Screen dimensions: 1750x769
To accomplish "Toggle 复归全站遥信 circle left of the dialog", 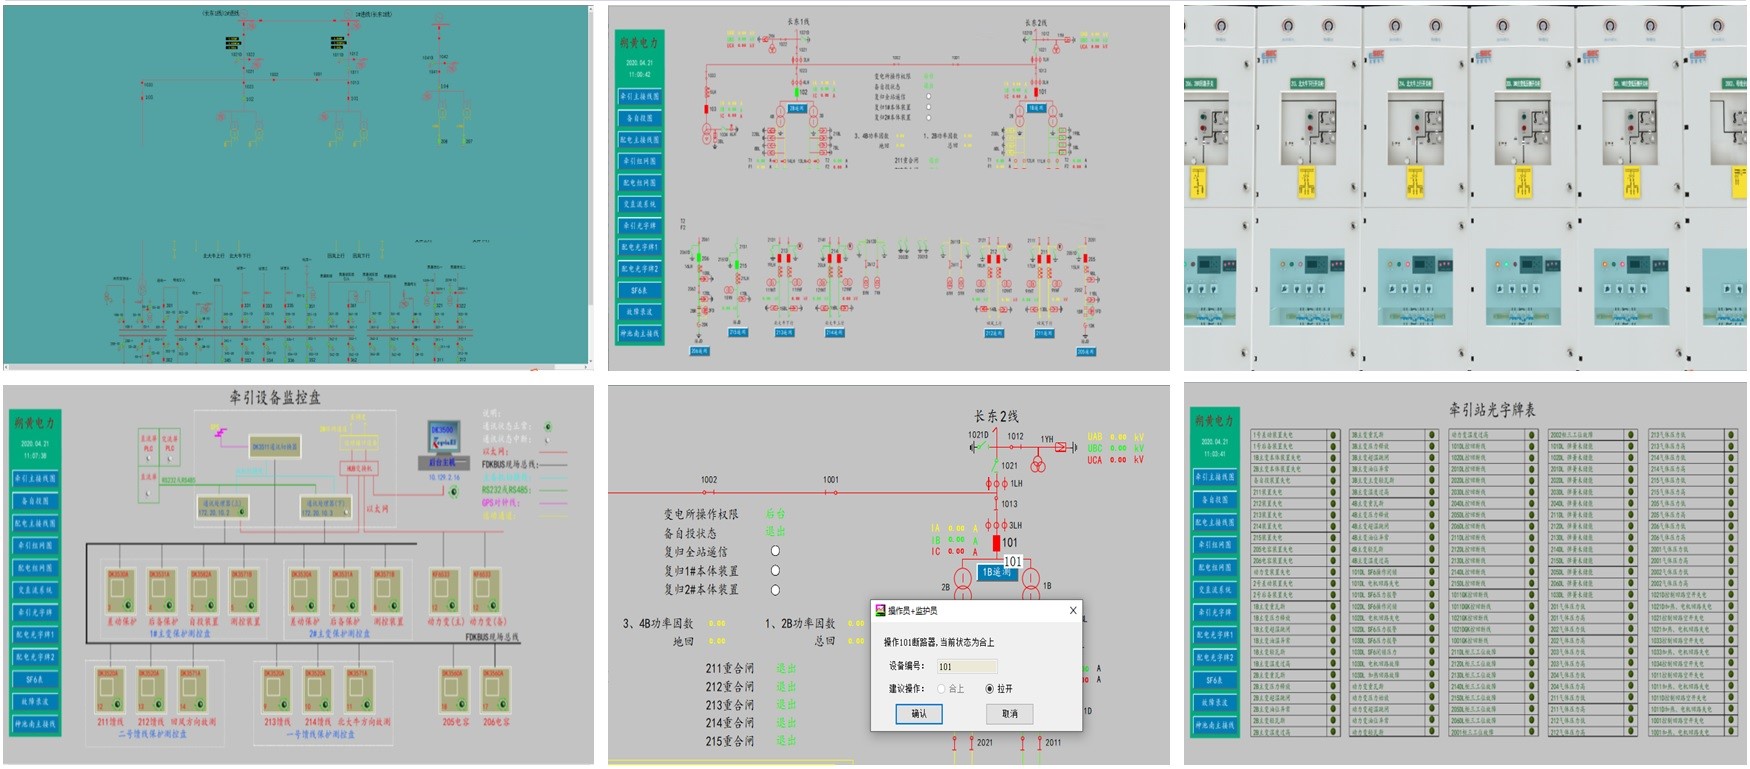I will tap(775, 551).
